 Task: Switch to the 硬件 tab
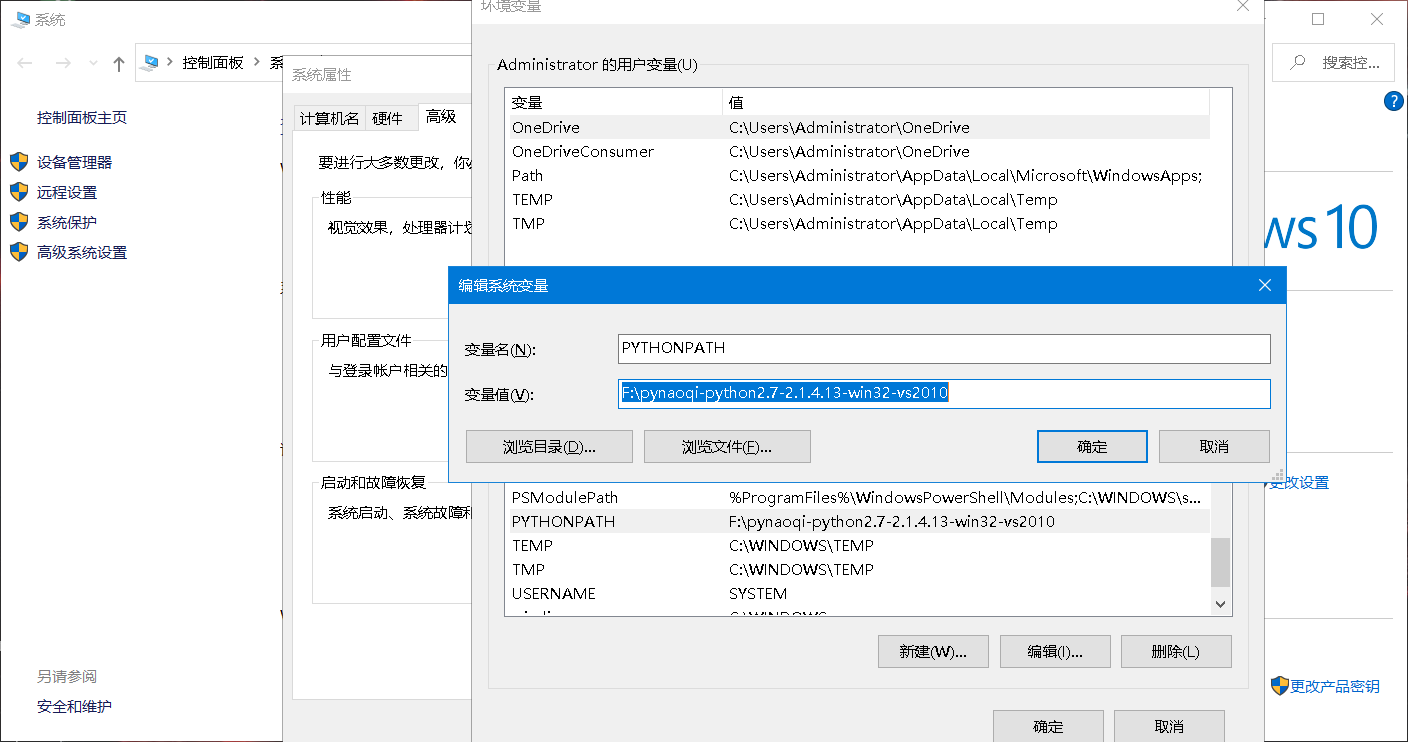point(391,117)
